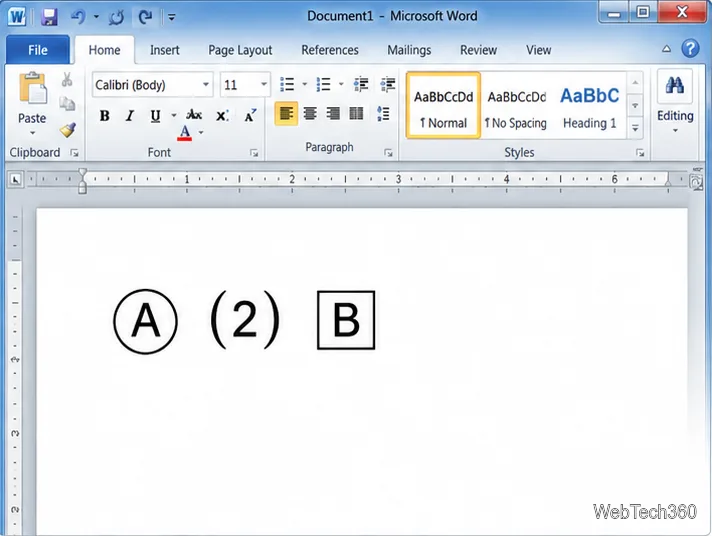
Task: Decrease paragraph indent
Action: (x=361, y=84)
